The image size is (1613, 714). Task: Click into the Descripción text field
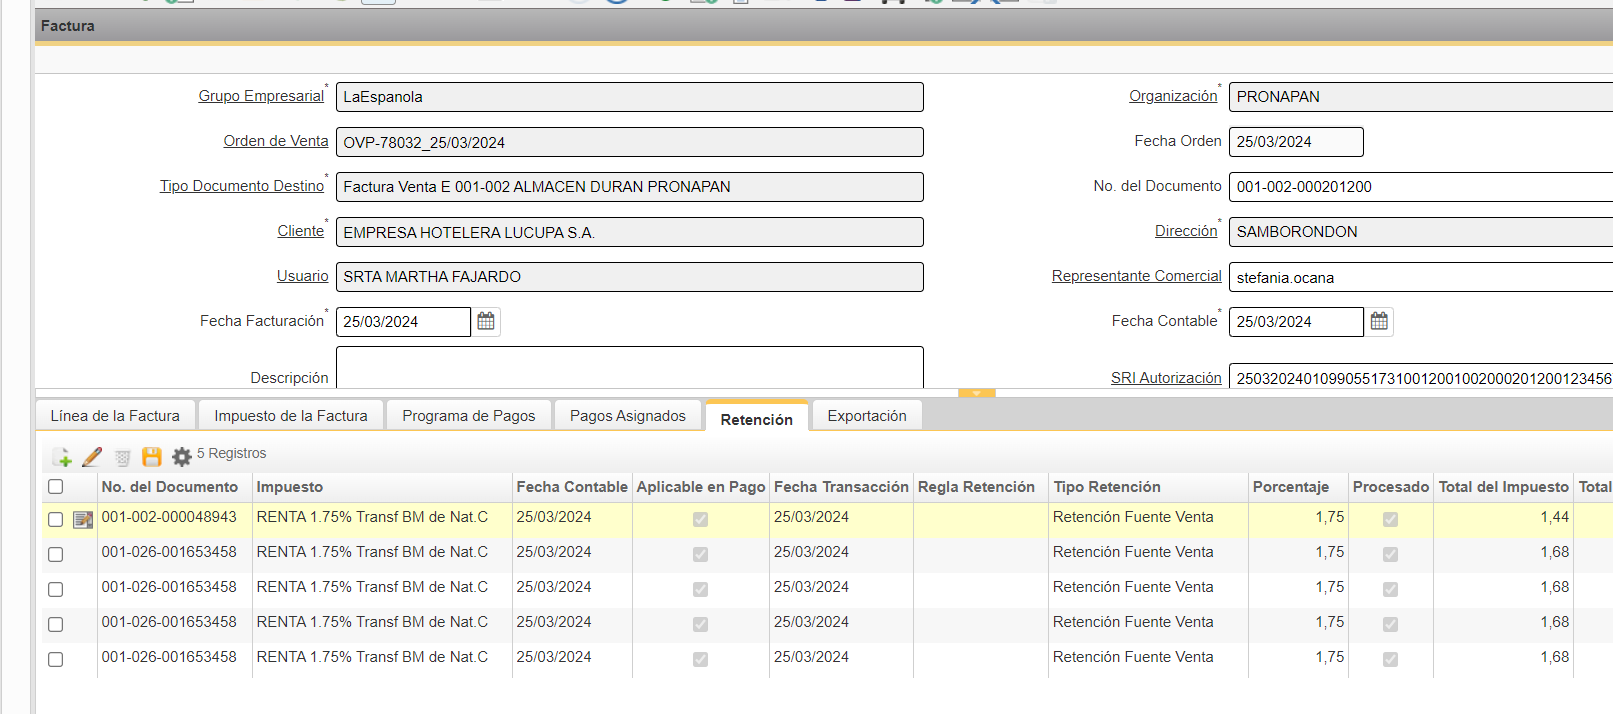[629, 367]
